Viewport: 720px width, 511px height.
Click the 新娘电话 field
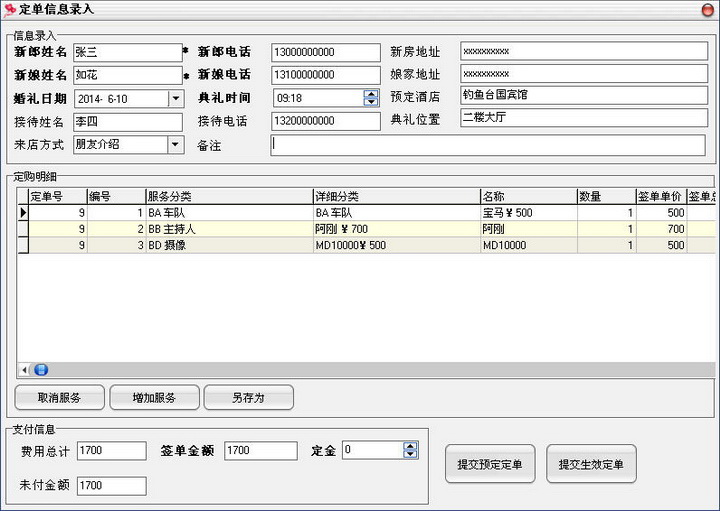[326, 75]
